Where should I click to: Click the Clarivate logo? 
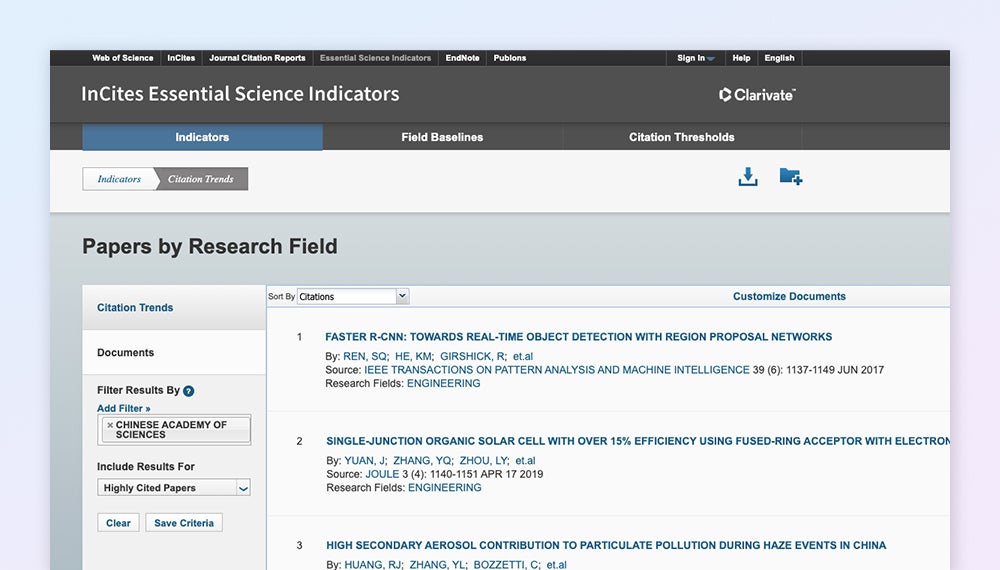(757, 95)
